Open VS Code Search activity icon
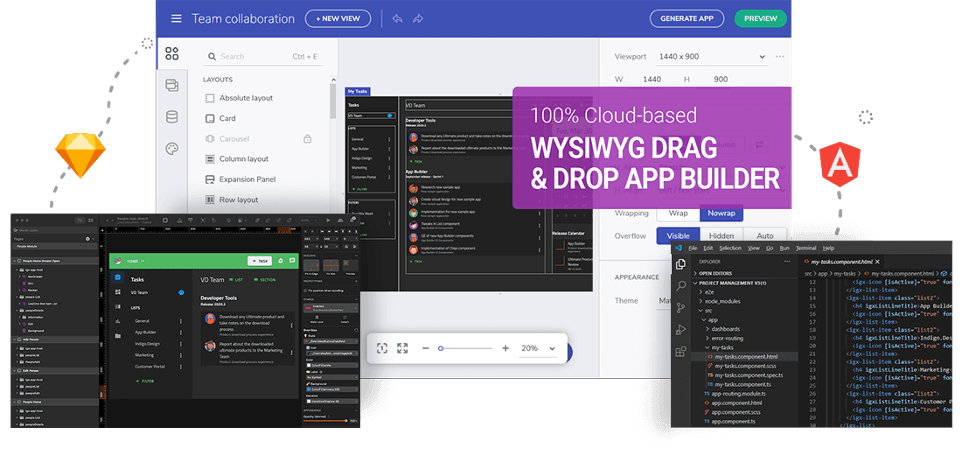Viewport: 962px width, 456px height. click(x=680, y=285)
